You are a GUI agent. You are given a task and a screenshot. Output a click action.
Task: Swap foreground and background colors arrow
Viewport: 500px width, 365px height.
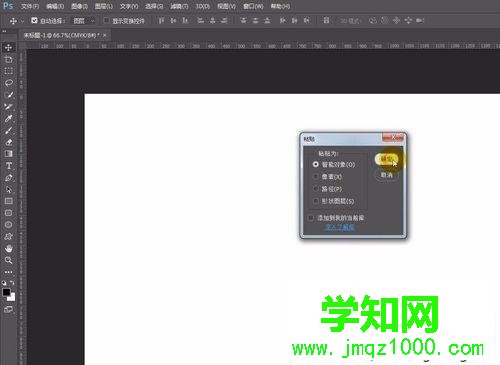(12, 283)
